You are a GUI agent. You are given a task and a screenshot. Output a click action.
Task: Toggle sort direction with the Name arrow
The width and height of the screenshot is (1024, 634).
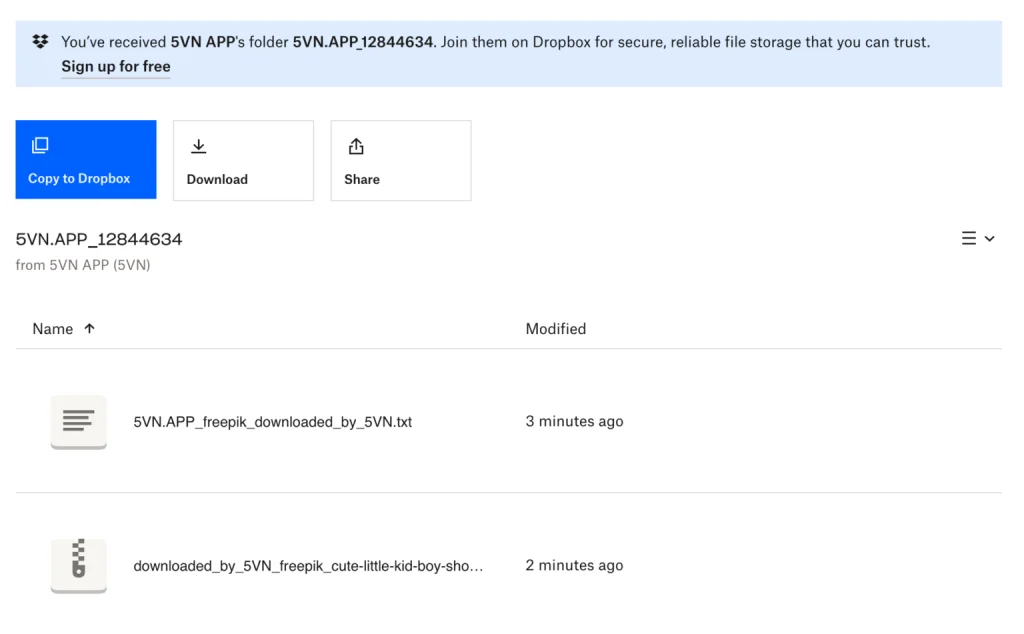point(89,328)
